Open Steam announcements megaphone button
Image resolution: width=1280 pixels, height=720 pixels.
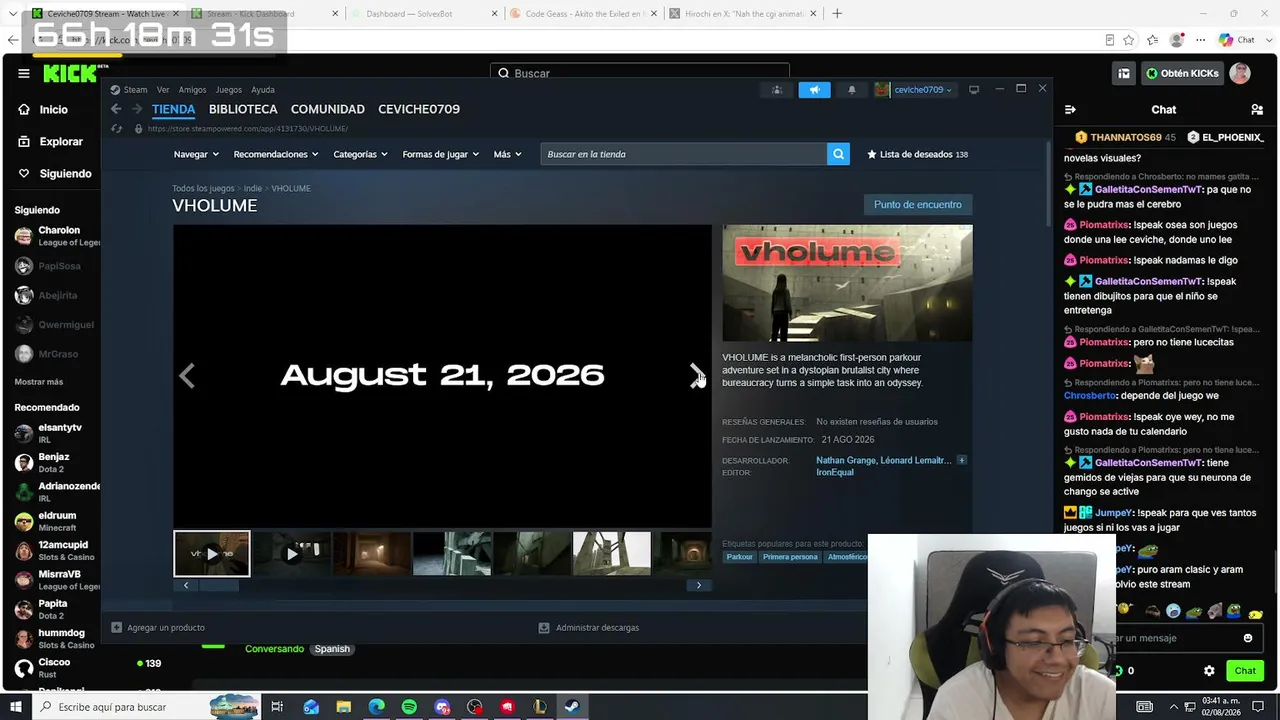click(x=814, y=90)
